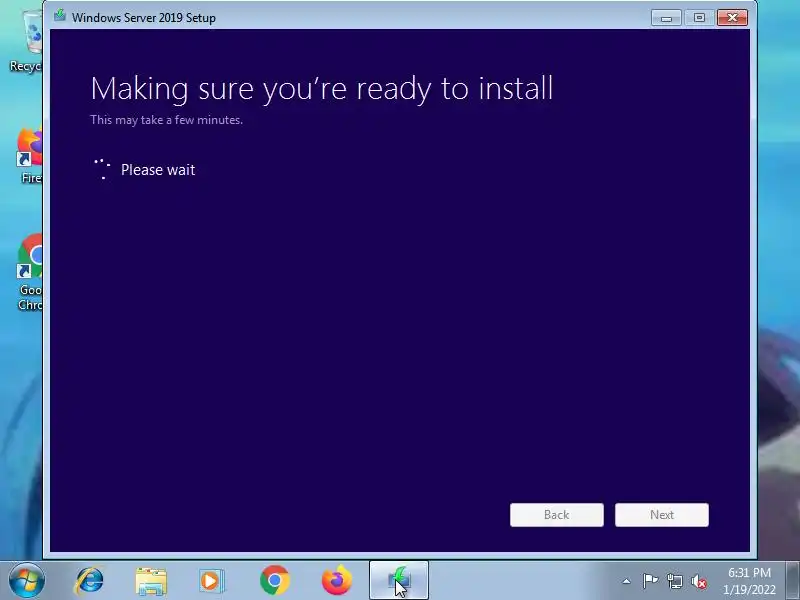Select the Windows Server Setup taskbar item
Image resolution: width=800 pixels, height=600 pixels.
point(398,581)
